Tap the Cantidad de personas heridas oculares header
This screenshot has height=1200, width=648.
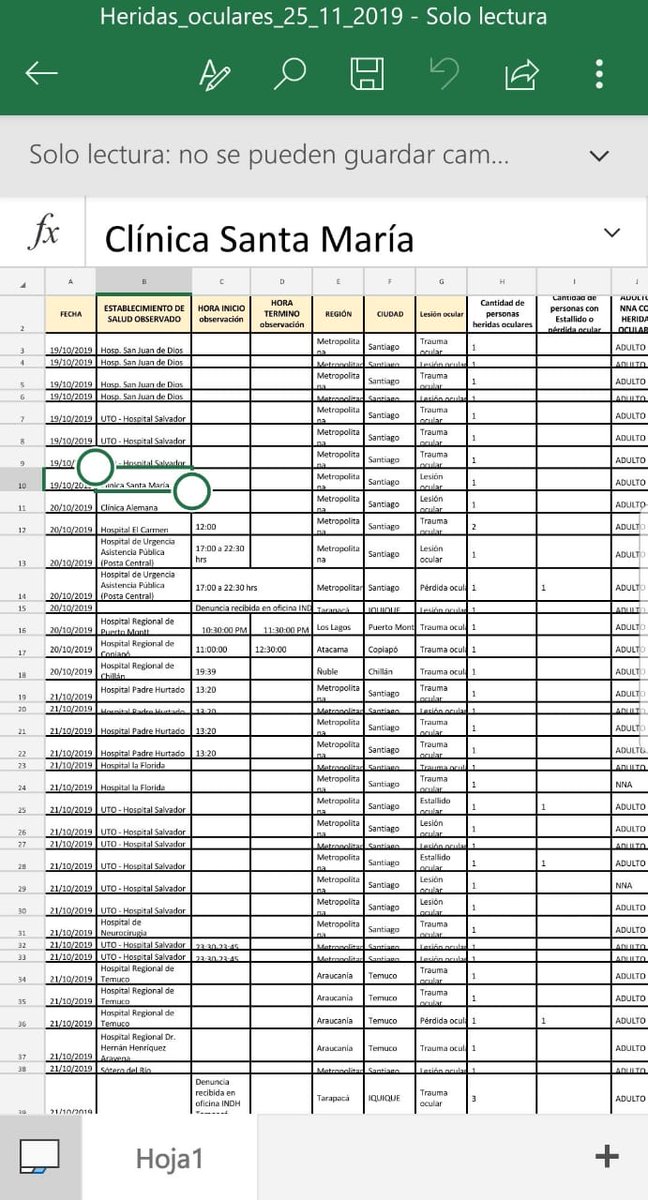click(x=501, y=314)
